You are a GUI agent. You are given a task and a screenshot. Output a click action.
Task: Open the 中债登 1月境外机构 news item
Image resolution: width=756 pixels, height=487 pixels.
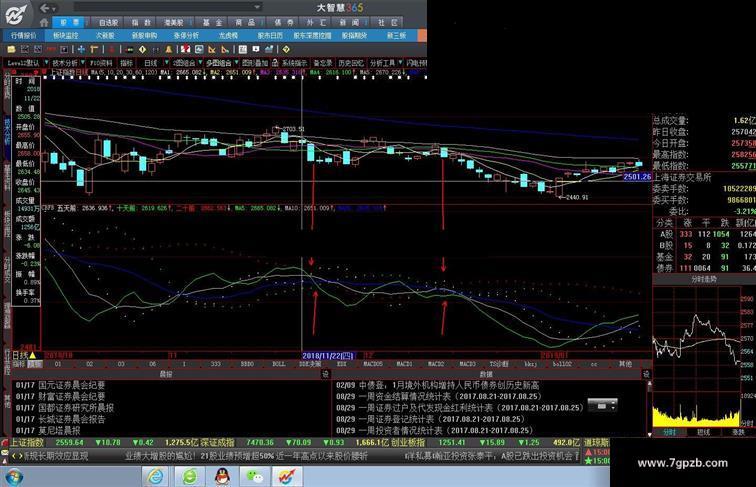click(437, 385)
